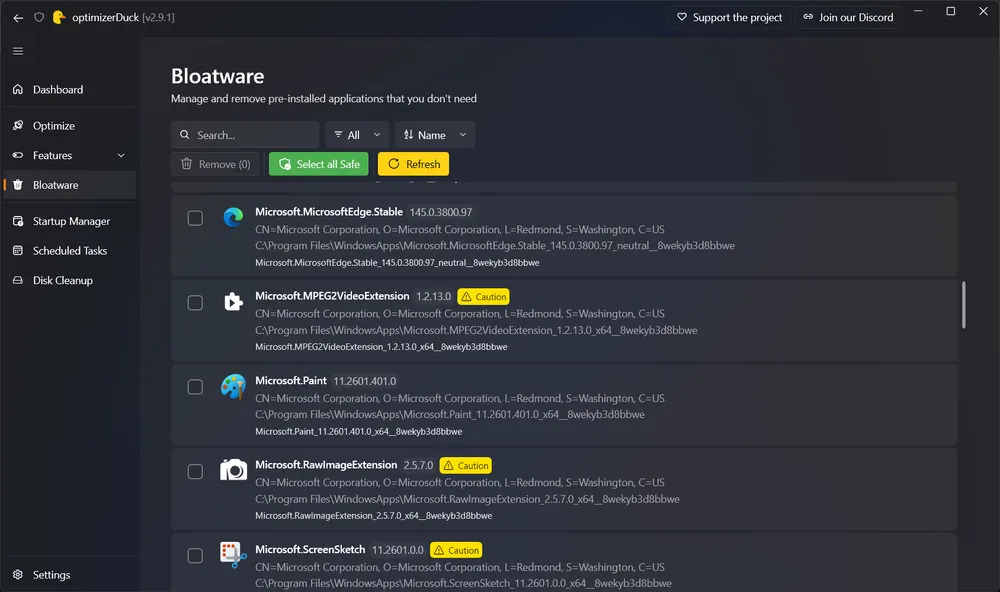Screen dimensions: 1000x592
Task: Check the Microsoft.MicrosoftEdge.Stable checkbox
Action: [x=195, y=218]
